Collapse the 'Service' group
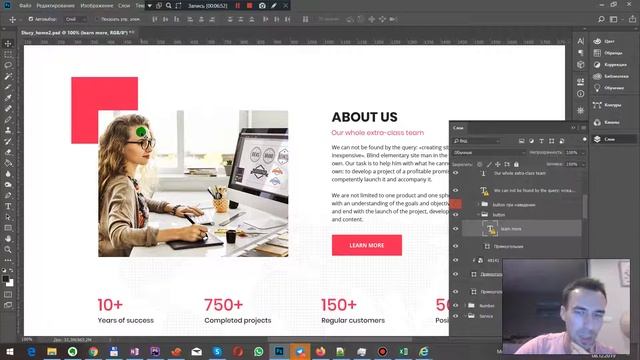The image size is (640, 360). coord(465,316)
